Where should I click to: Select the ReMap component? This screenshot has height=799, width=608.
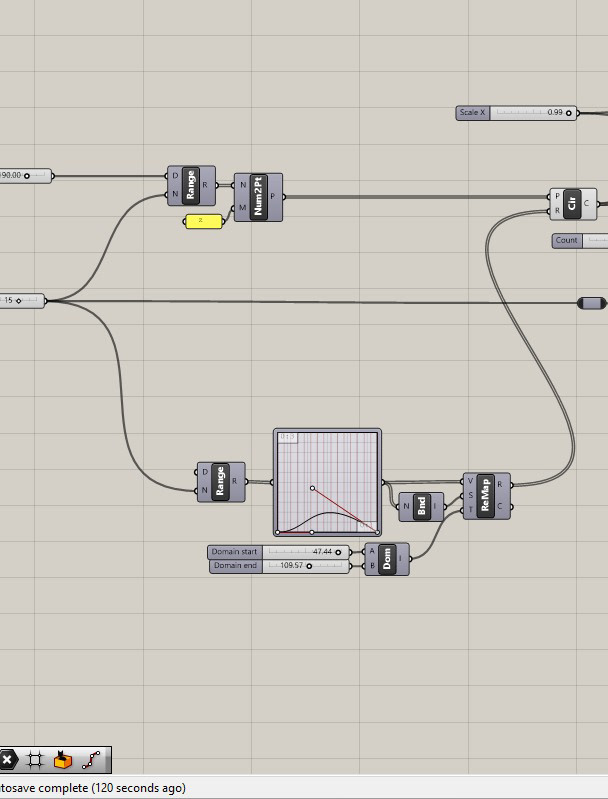486,496
